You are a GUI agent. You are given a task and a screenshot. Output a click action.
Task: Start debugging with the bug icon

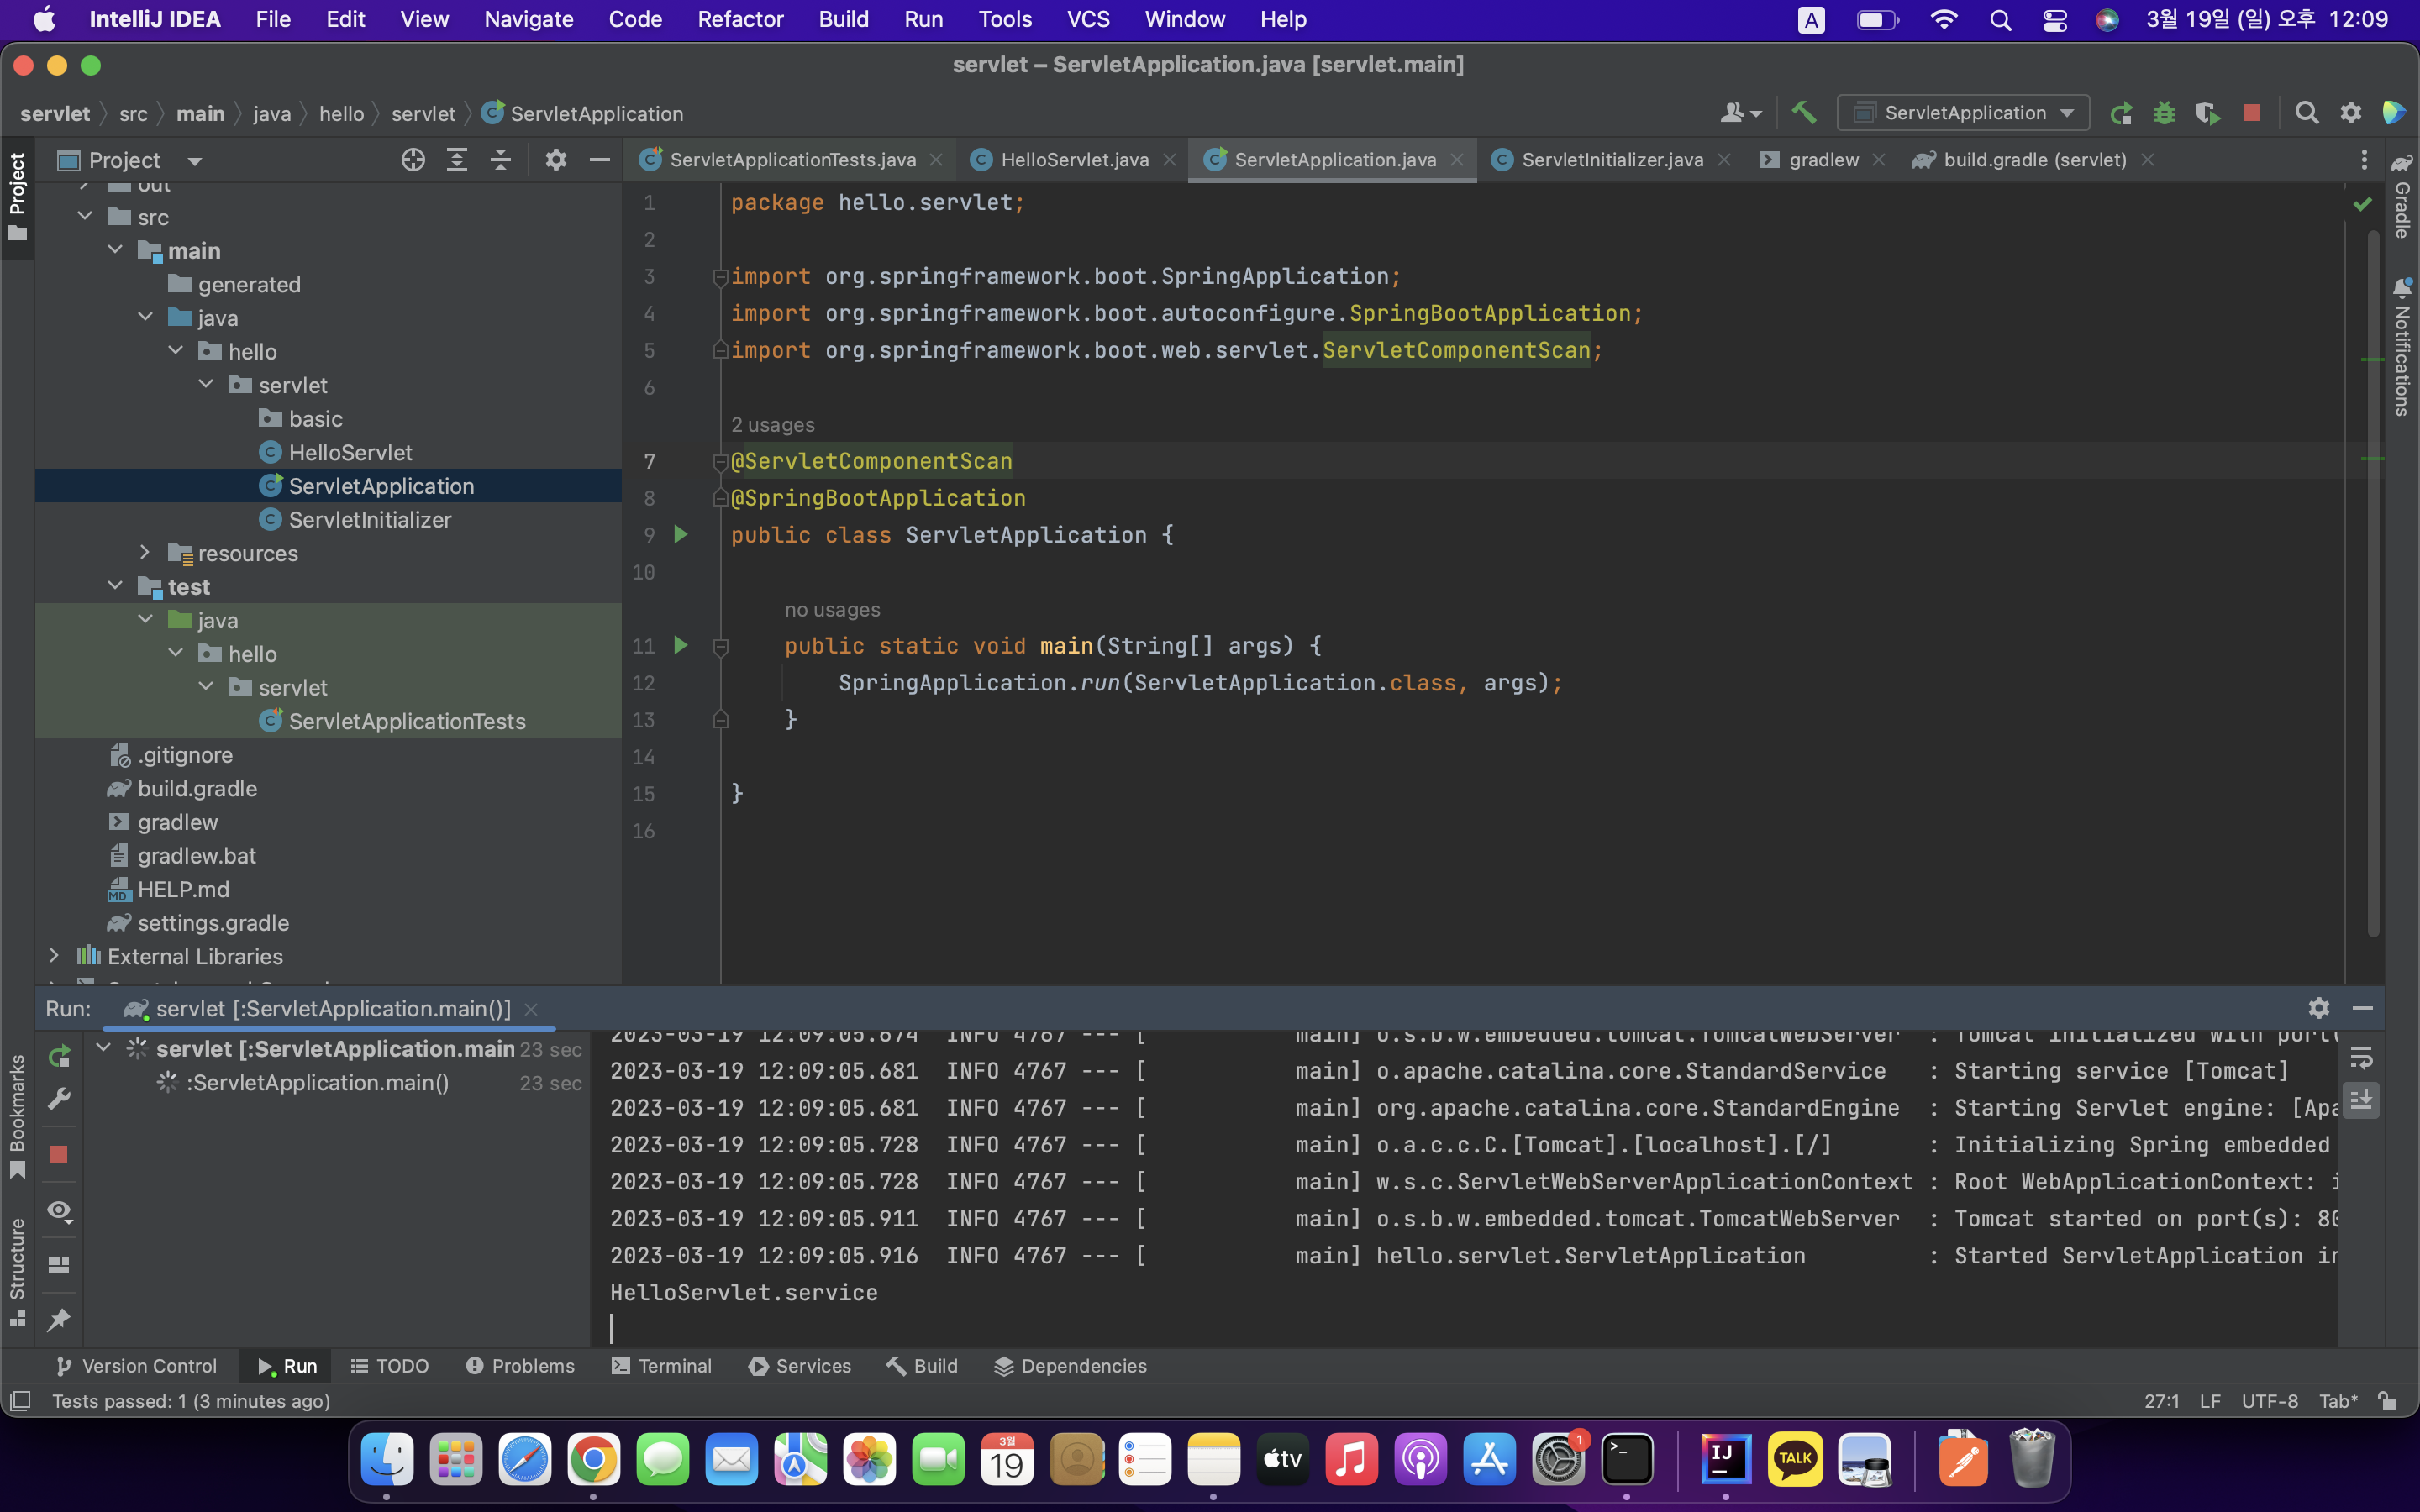click(x=2164, y=113)
